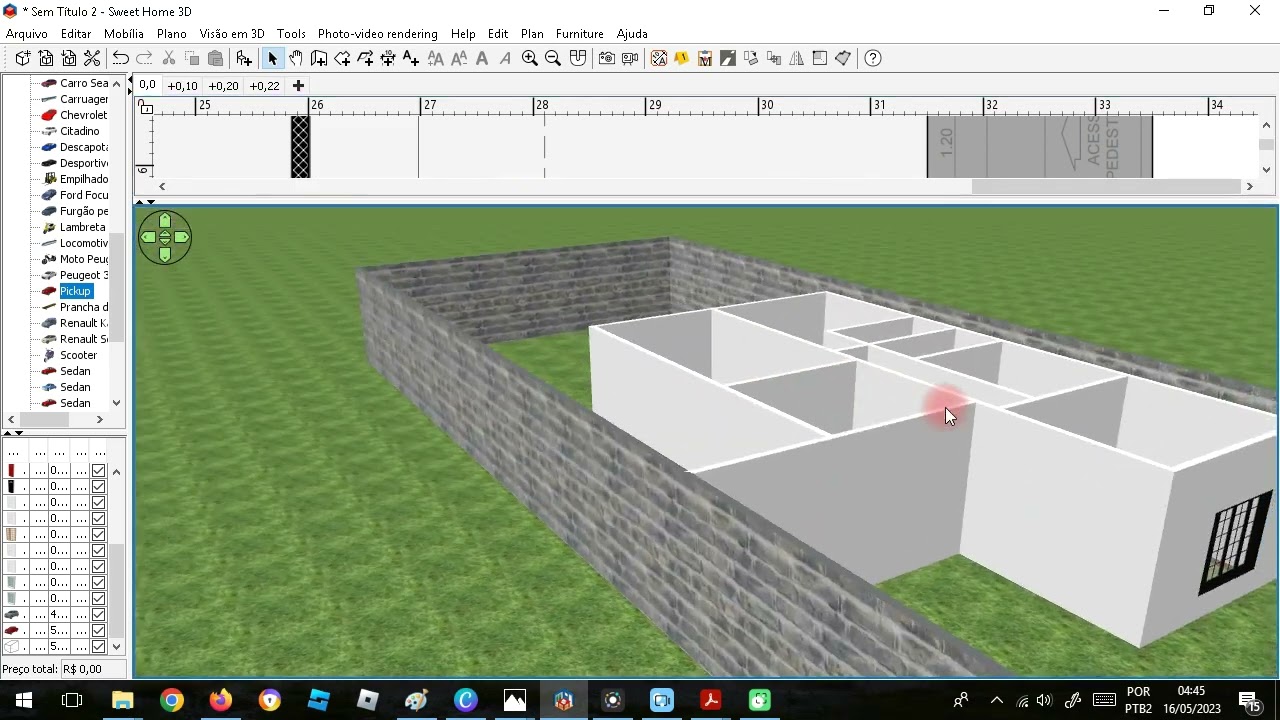Select the Create rooms tool
Viewport: 1280px width, 720px height.
pyautogui.click(x=342, y=58)
